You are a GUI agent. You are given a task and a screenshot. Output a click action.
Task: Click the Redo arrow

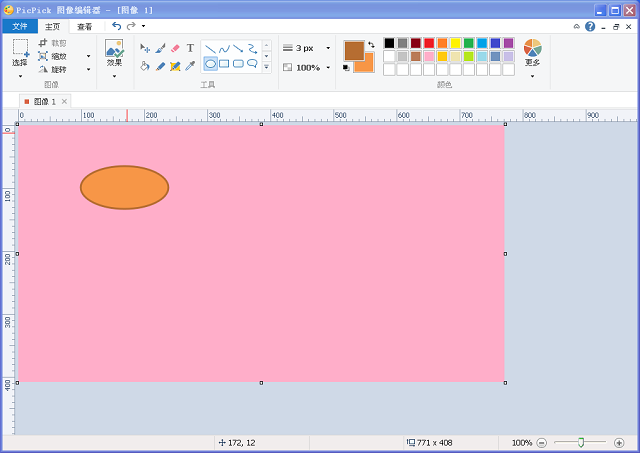click(x=131, y=26)
